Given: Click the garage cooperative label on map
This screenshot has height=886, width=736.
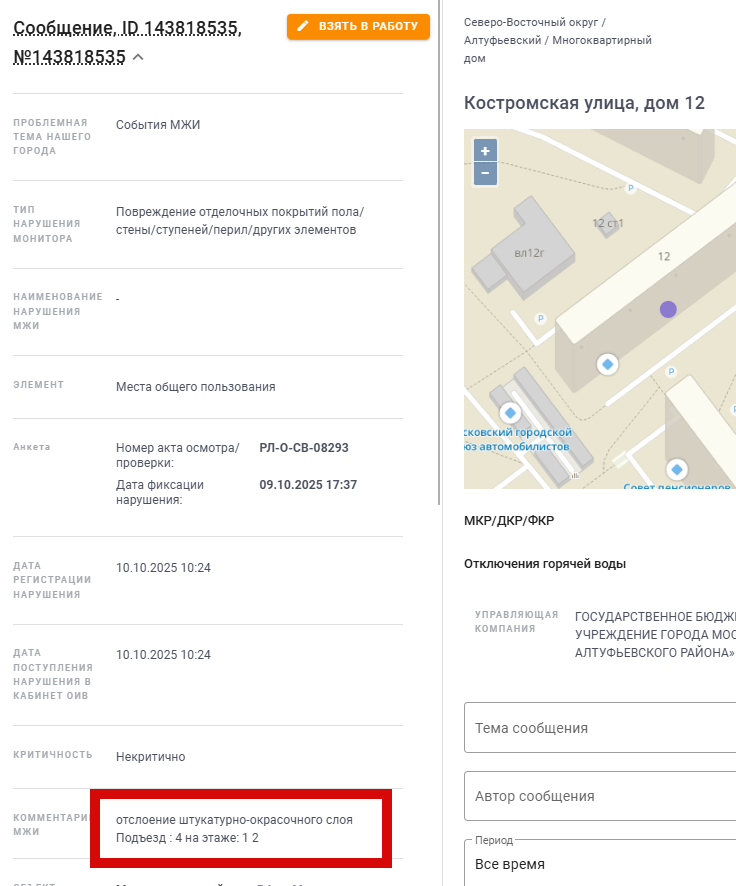Looking at the screenshot, I should (518, 439).
